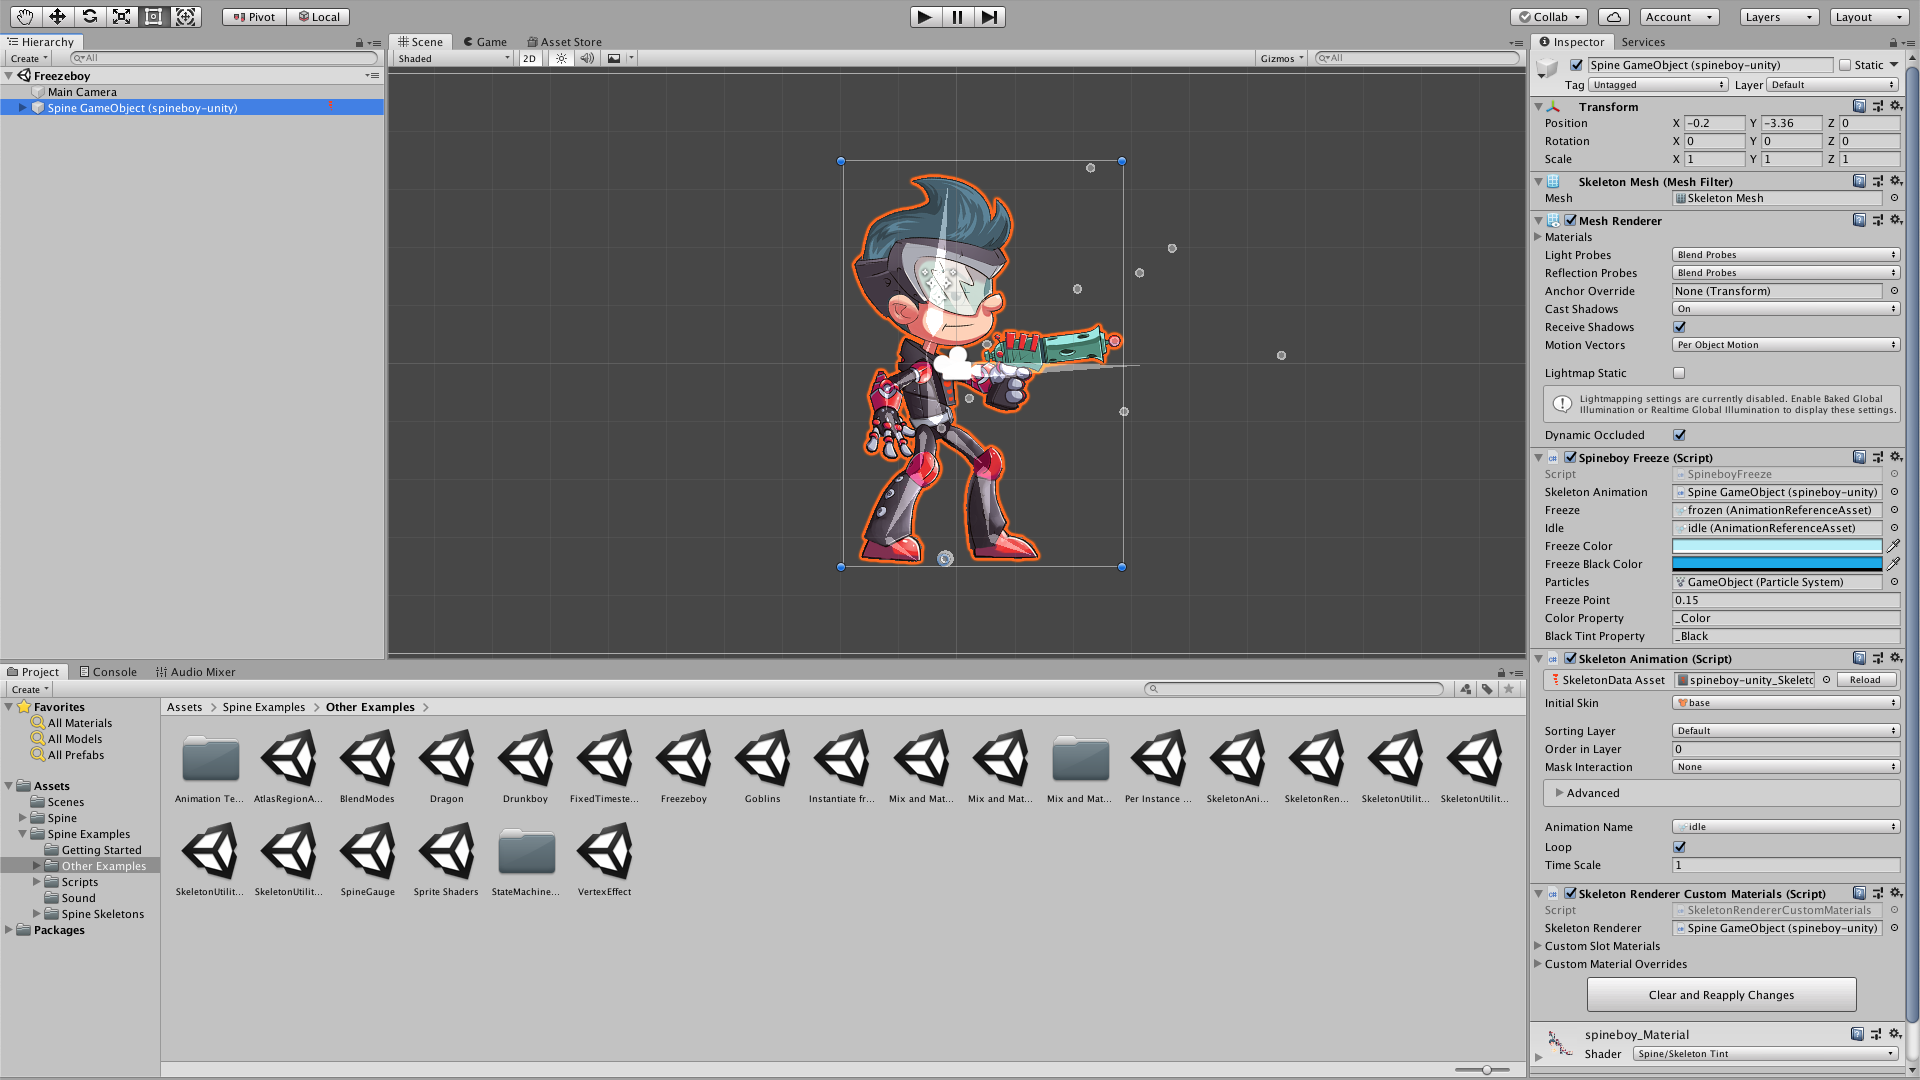Enable the Spineboy Freeze Script checkbox
This screenshot has width=1920, height=1080.
point(1572,456)
